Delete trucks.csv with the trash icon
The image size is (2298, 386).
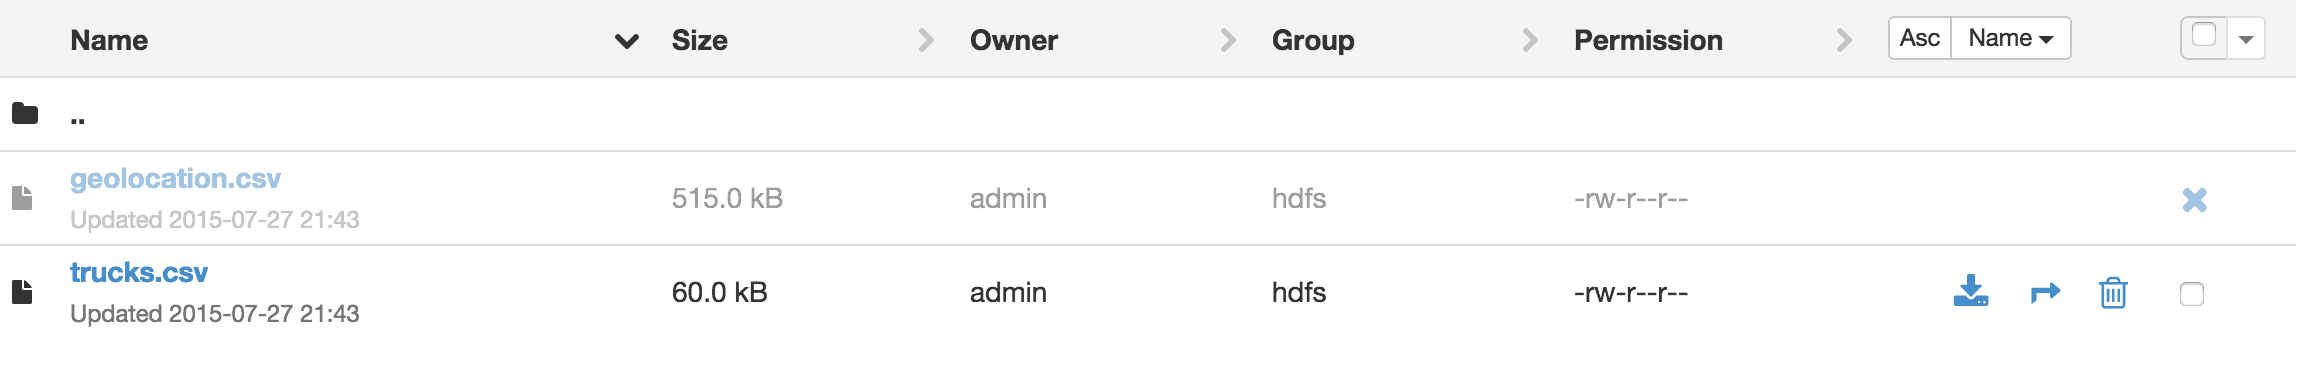[x=2113, y=292]
